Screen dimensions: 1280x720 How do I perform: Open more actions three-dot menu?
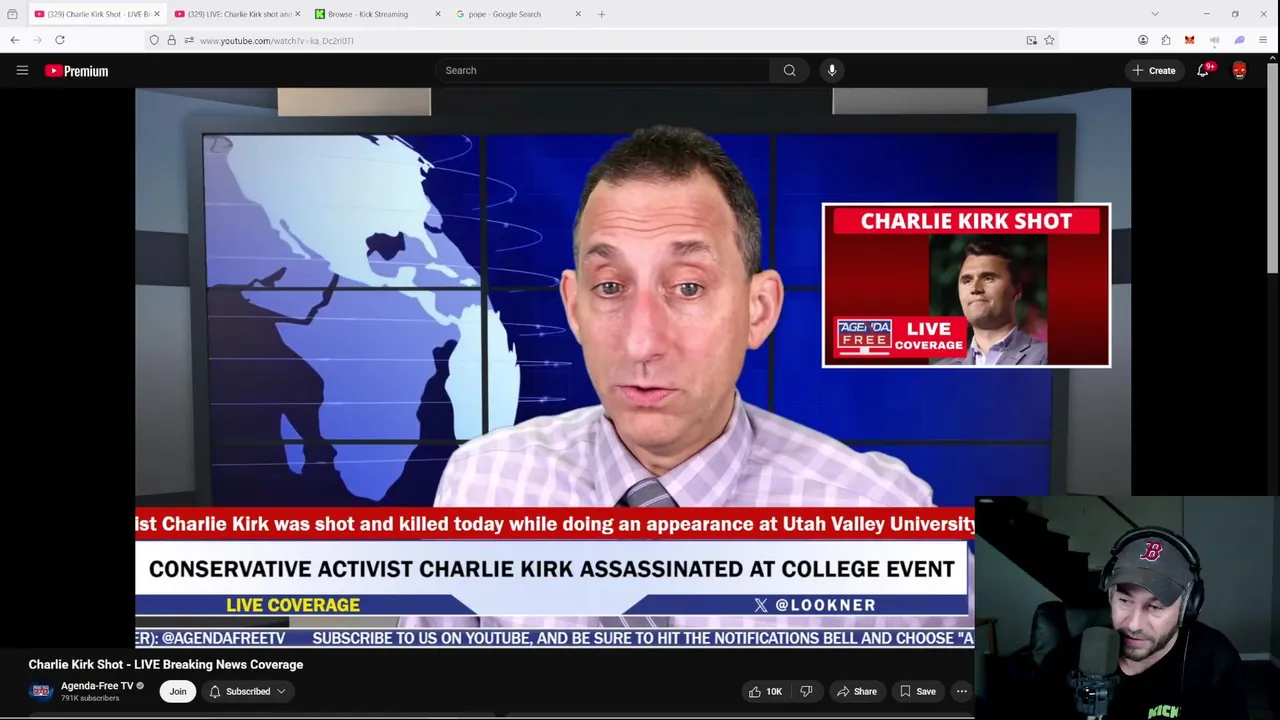(962, 691)
